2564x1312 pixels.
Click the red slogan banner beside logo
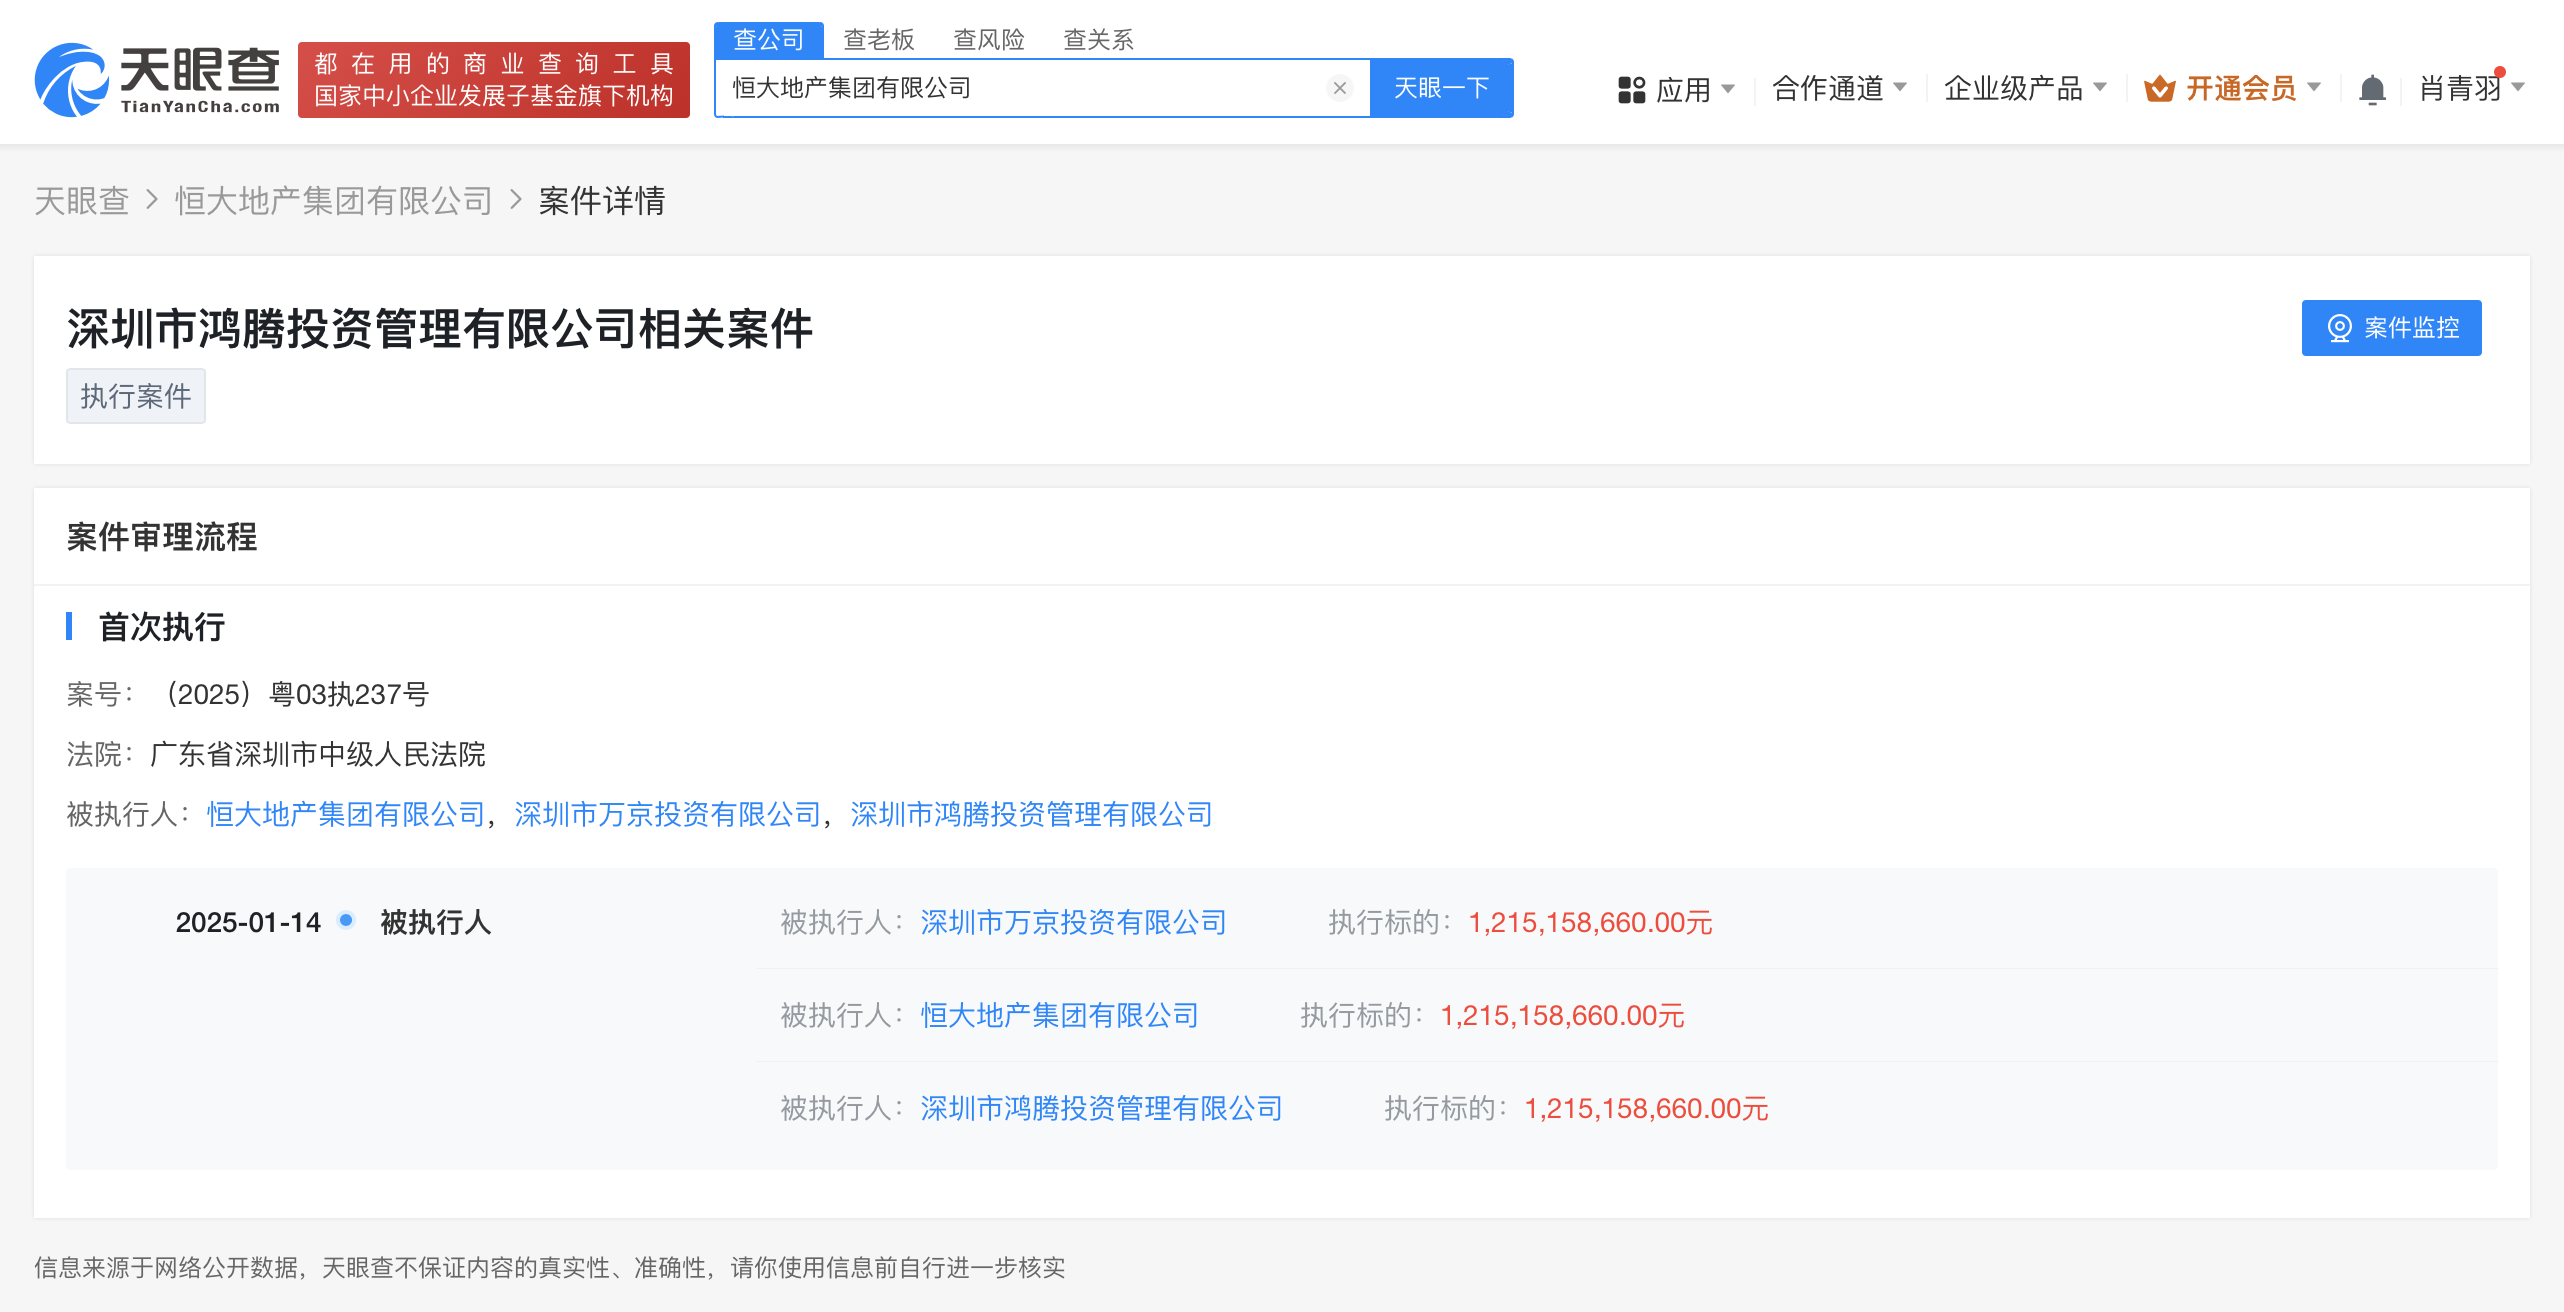tap(494, 80)
